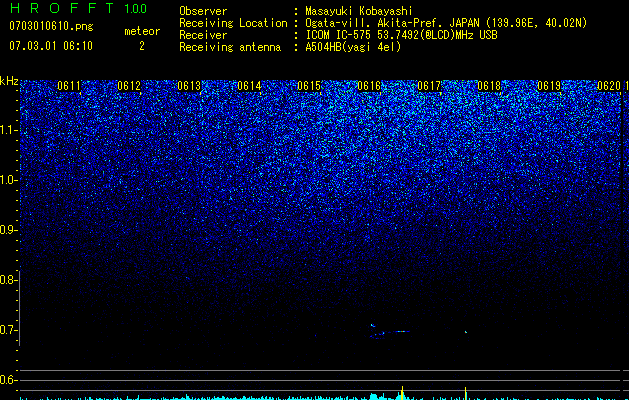Click the 1.1 kHz axis tick label

8,130
